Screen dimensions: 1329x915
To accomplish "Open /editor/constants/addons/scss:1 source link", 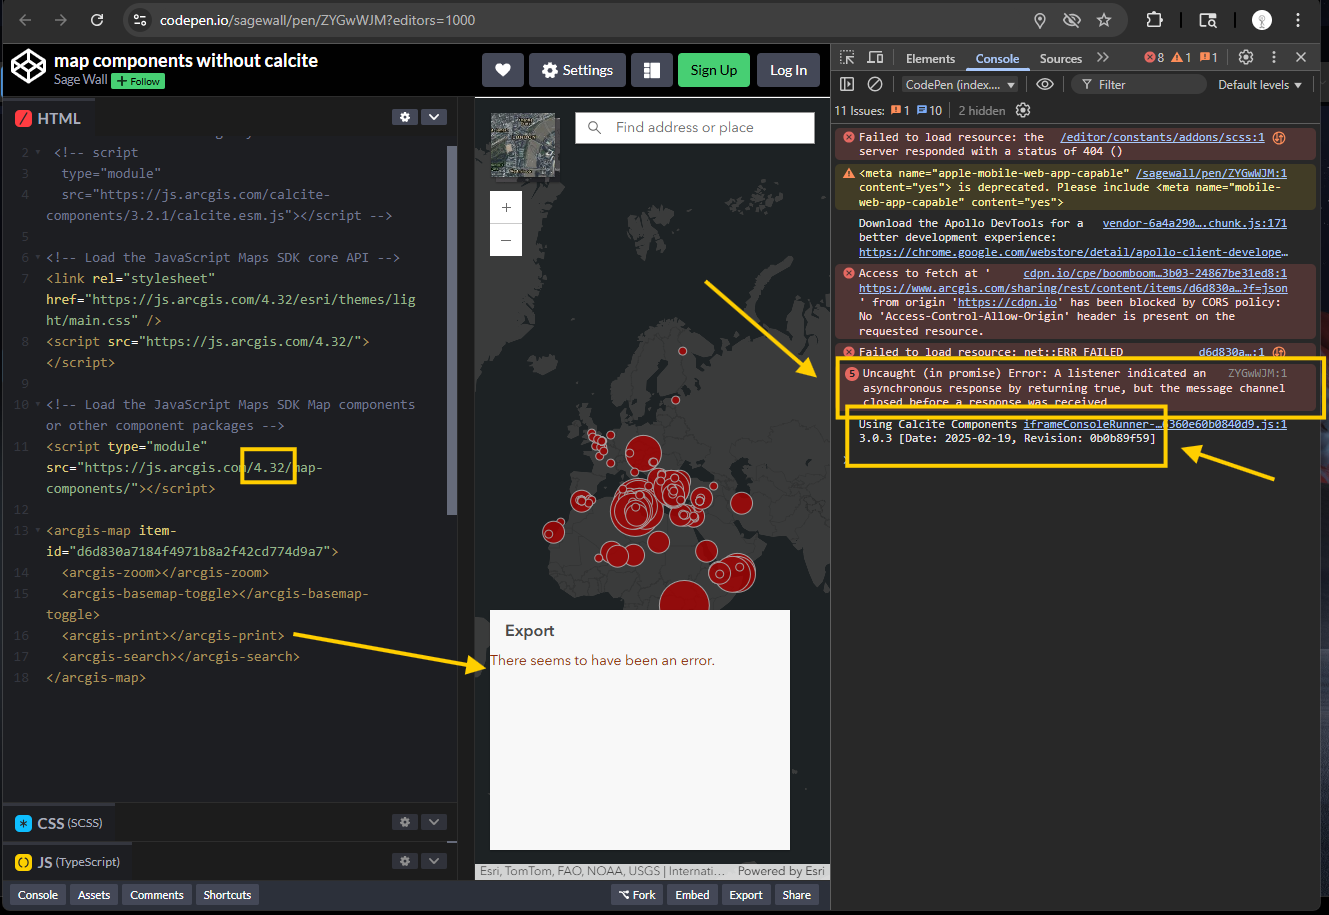I will pyautogui.click(x=1162, y=137).
